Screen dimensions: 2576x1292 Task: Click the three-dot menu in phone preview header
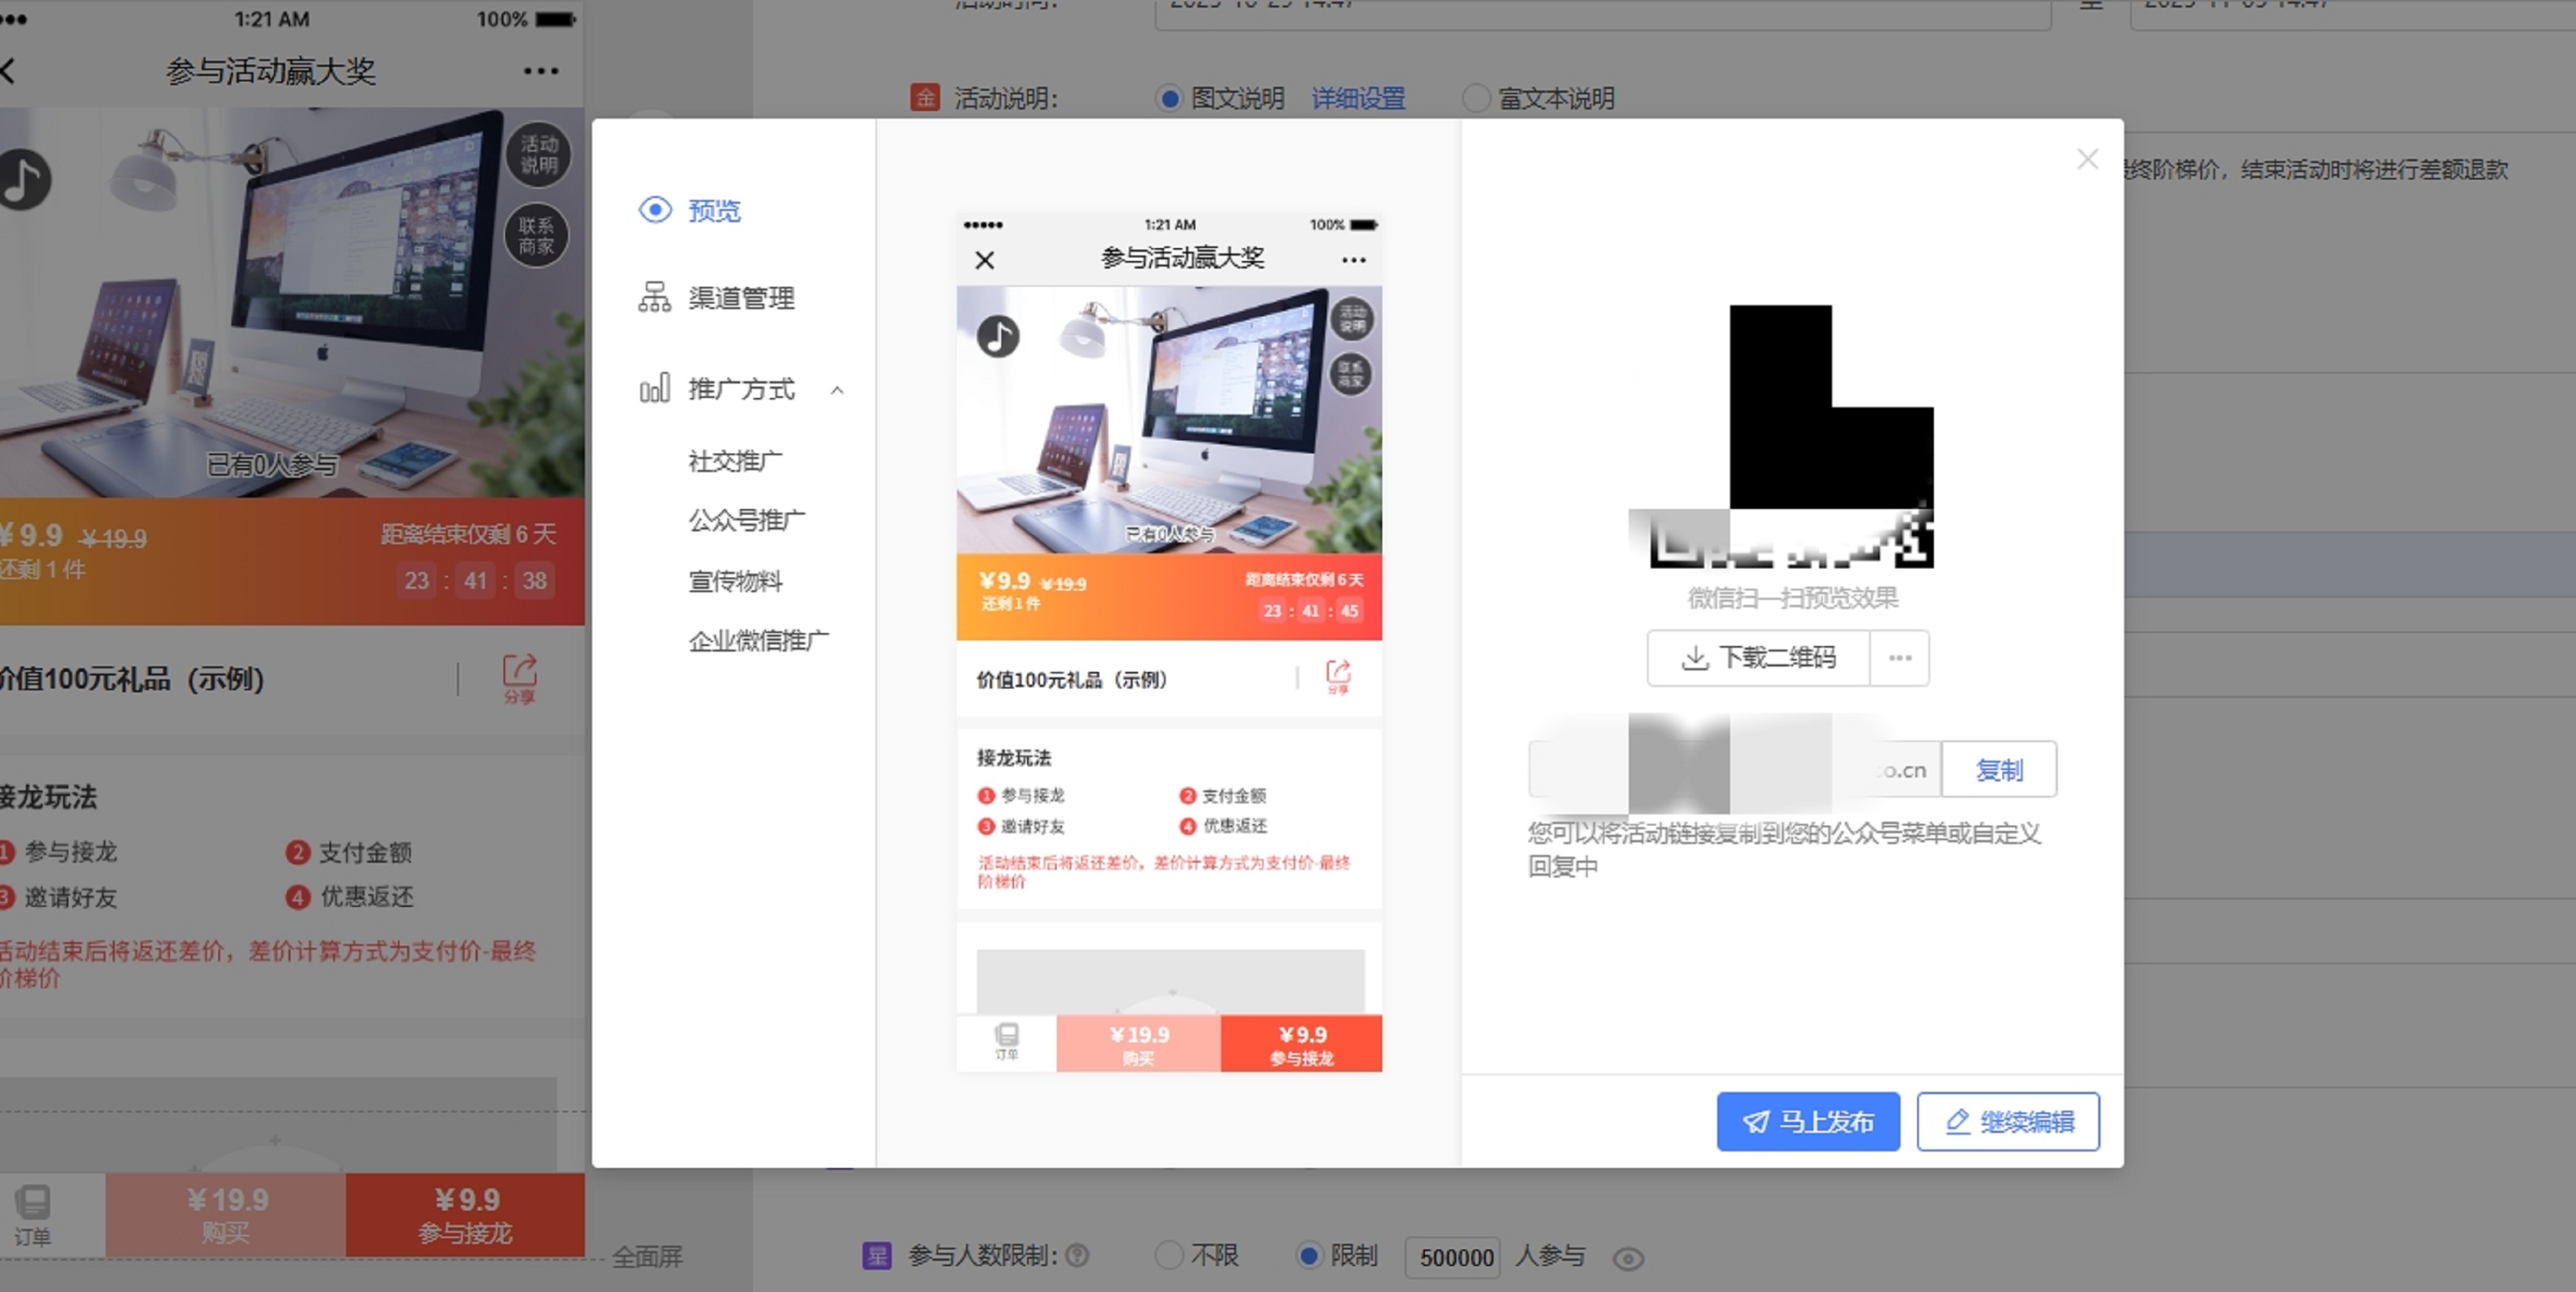(x=1353, y=260)
